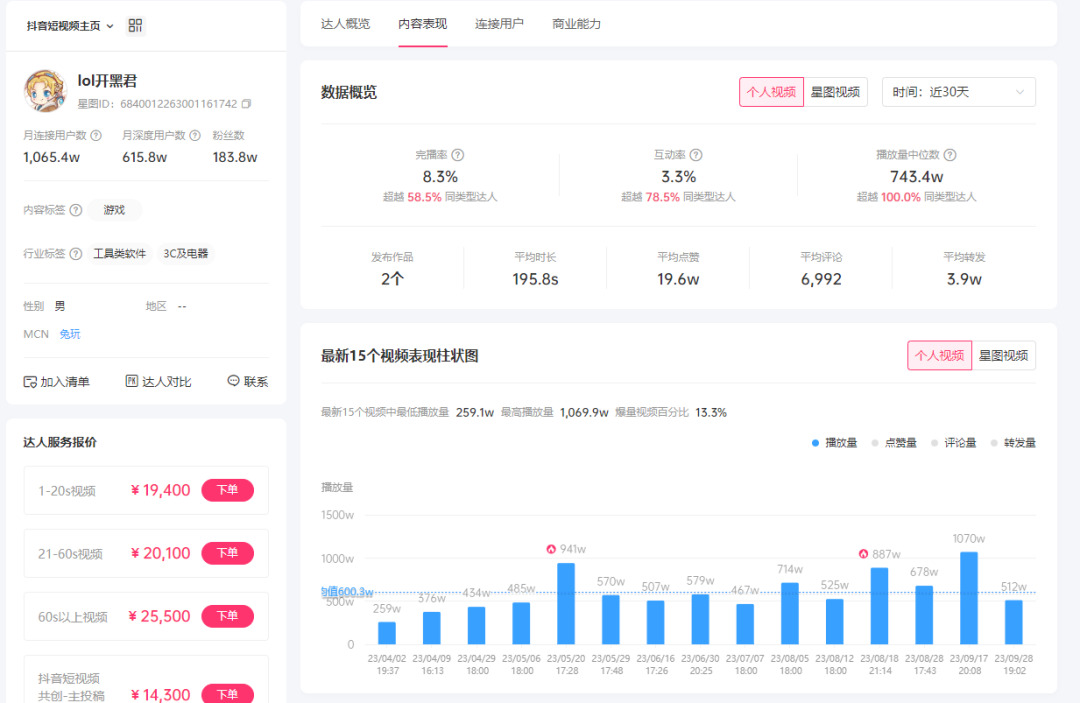Click 下单 for 1-20s视频 price

pyautogui.click(x=227, y=490)
